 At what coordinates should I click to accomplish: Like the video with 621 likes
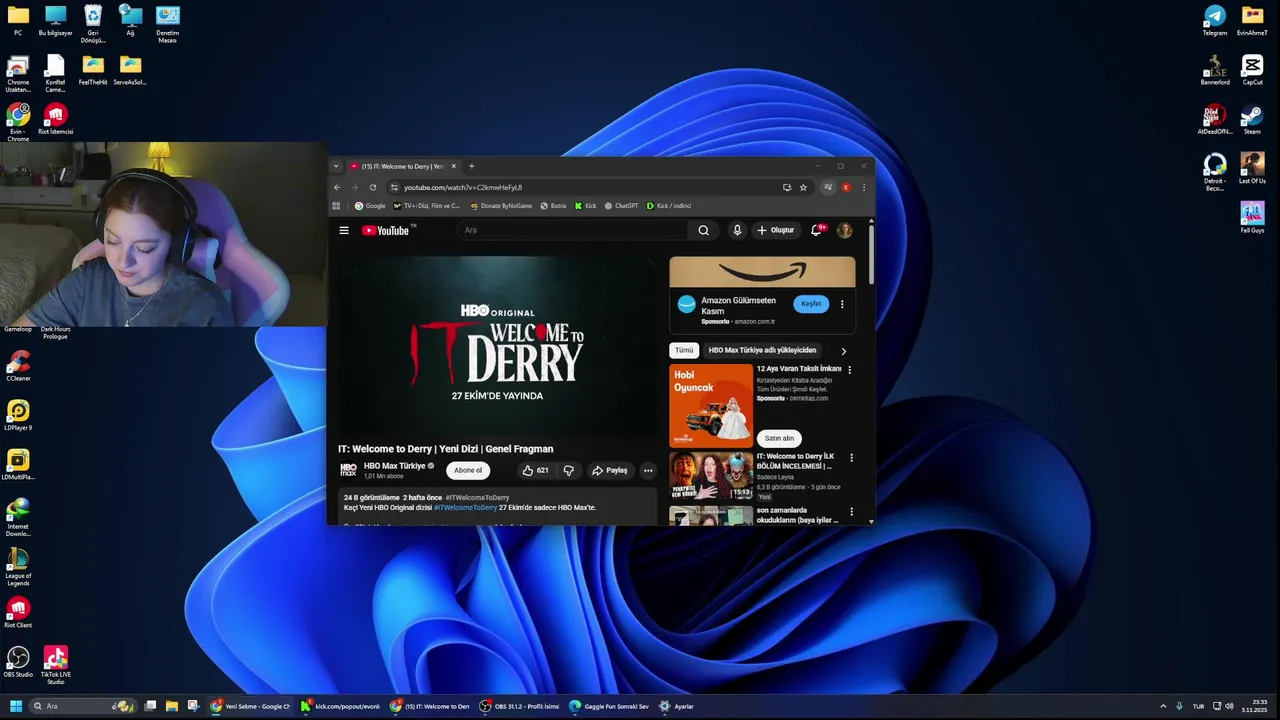click(x=536, y=470)
